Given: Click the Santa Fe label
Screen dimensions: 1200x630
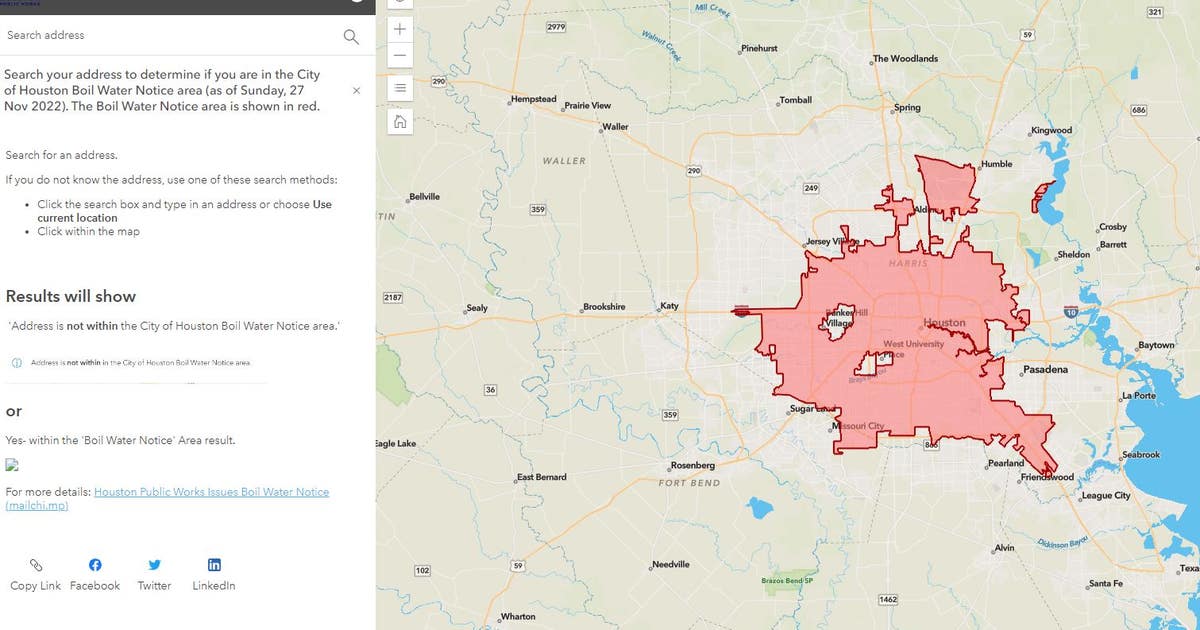Looking at the screenshot, I should click(1106, 583).
